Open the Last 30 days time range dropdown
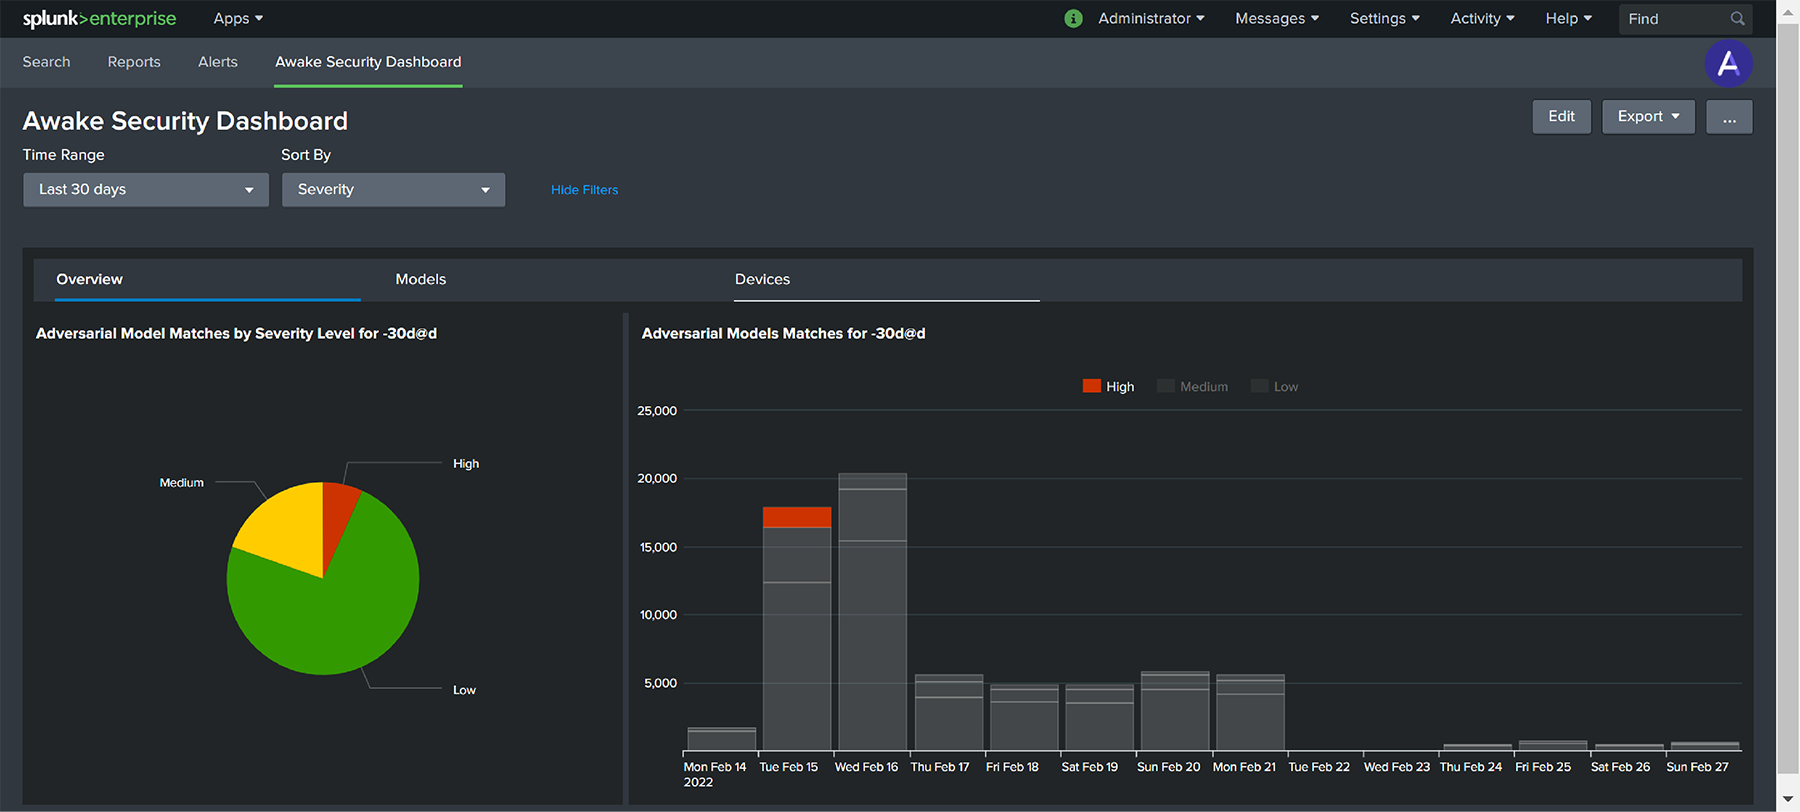 coord(146,190)
